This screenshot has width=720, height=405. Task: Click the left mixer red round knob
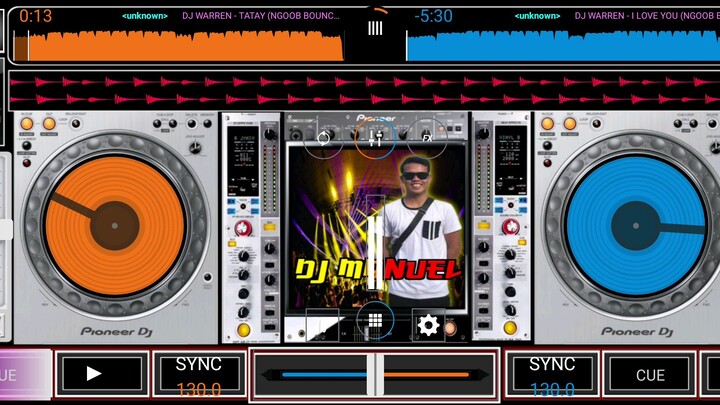(x=243, y=228)
